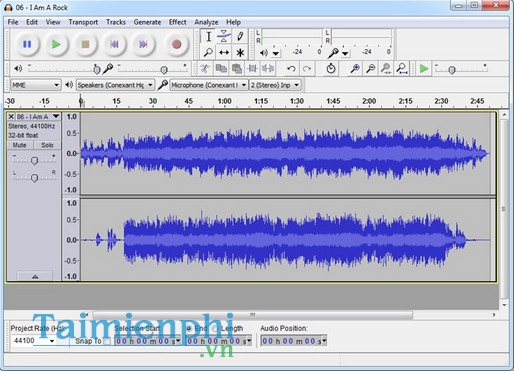Start recording with the red Record button
This screenshot has height=371, width=514.
tap(176, 44)
